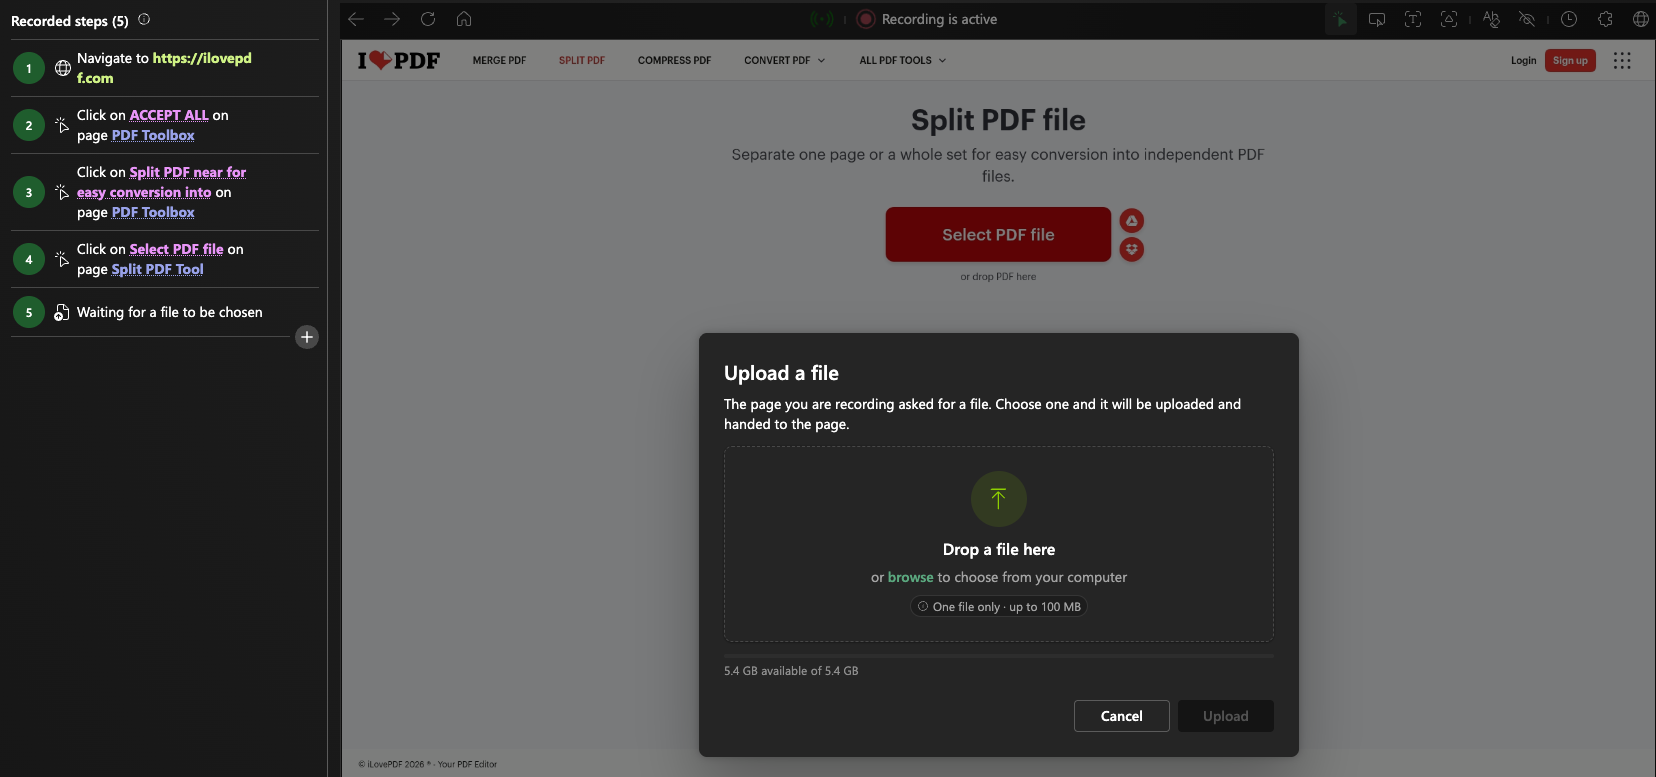
Task: Click the PDF Toolbox link in step 3
Action: pos(153,212)
